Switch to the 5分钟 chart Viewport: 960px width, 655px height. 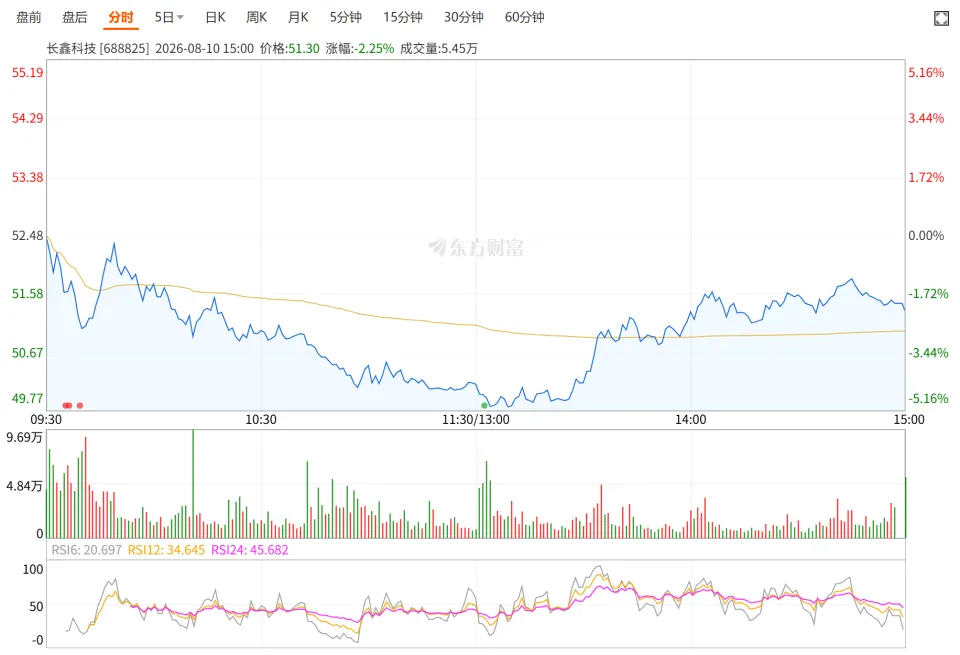(345, 17)
